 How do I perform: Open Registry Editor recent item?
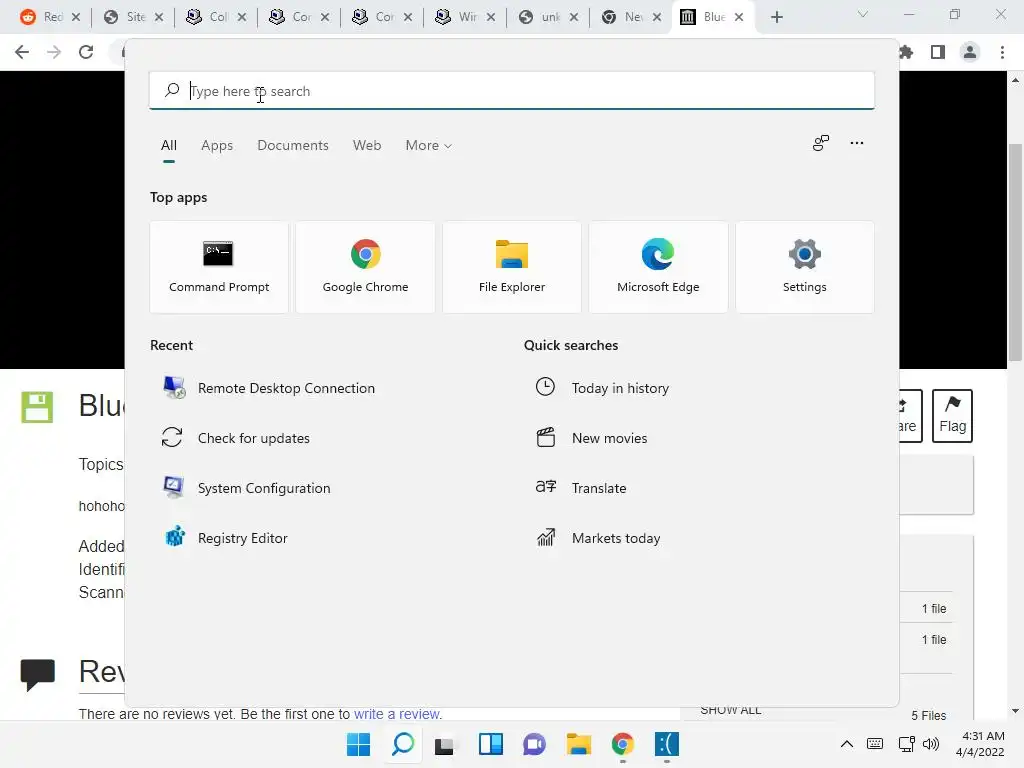click(x=225, y=538)
